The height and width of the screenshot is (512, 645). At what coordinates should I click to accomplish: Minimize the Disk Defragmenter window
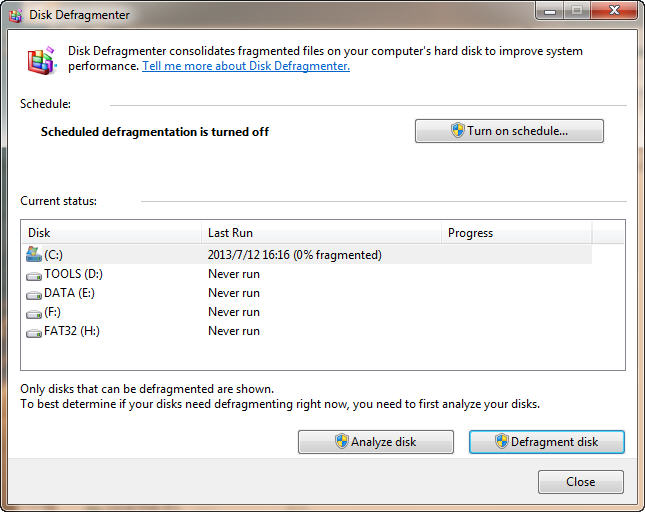pos(550,11)
